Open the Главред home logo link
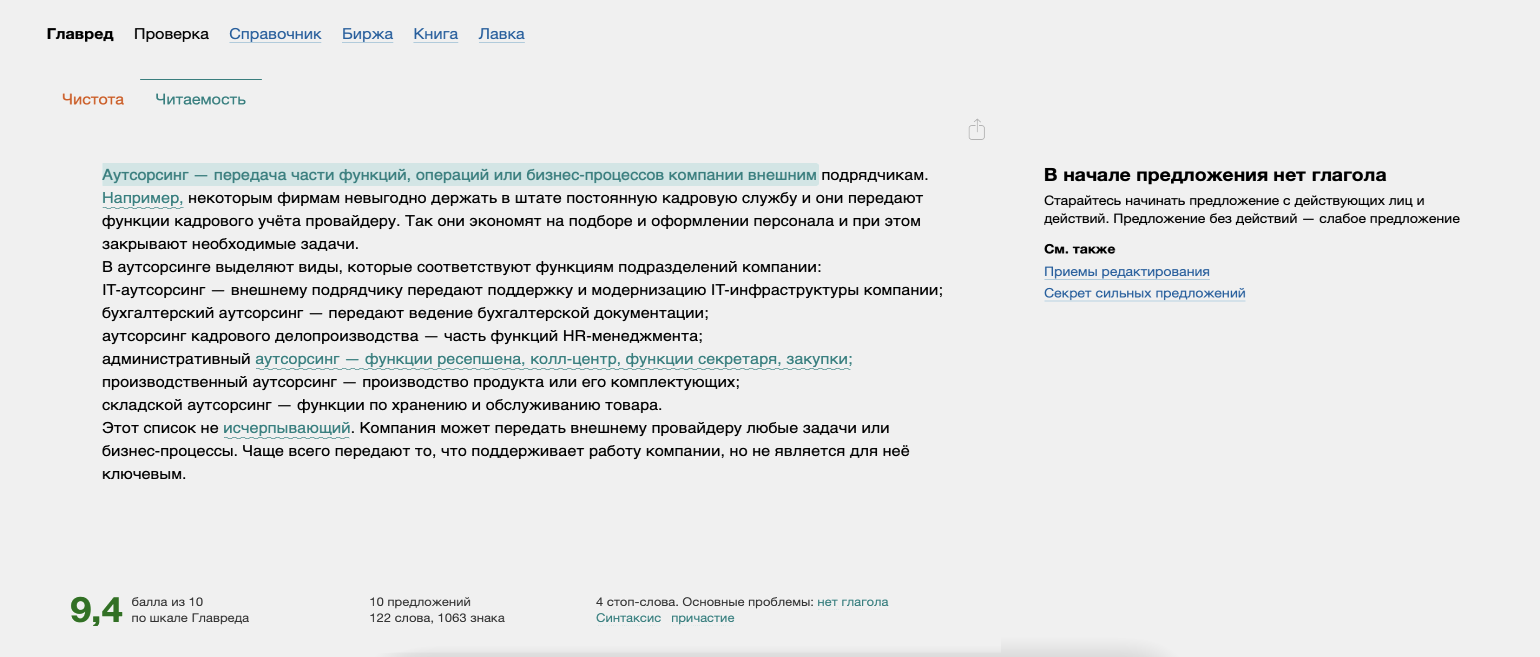This screenshot has width=1540, height=657. click(x=80, y=34)
